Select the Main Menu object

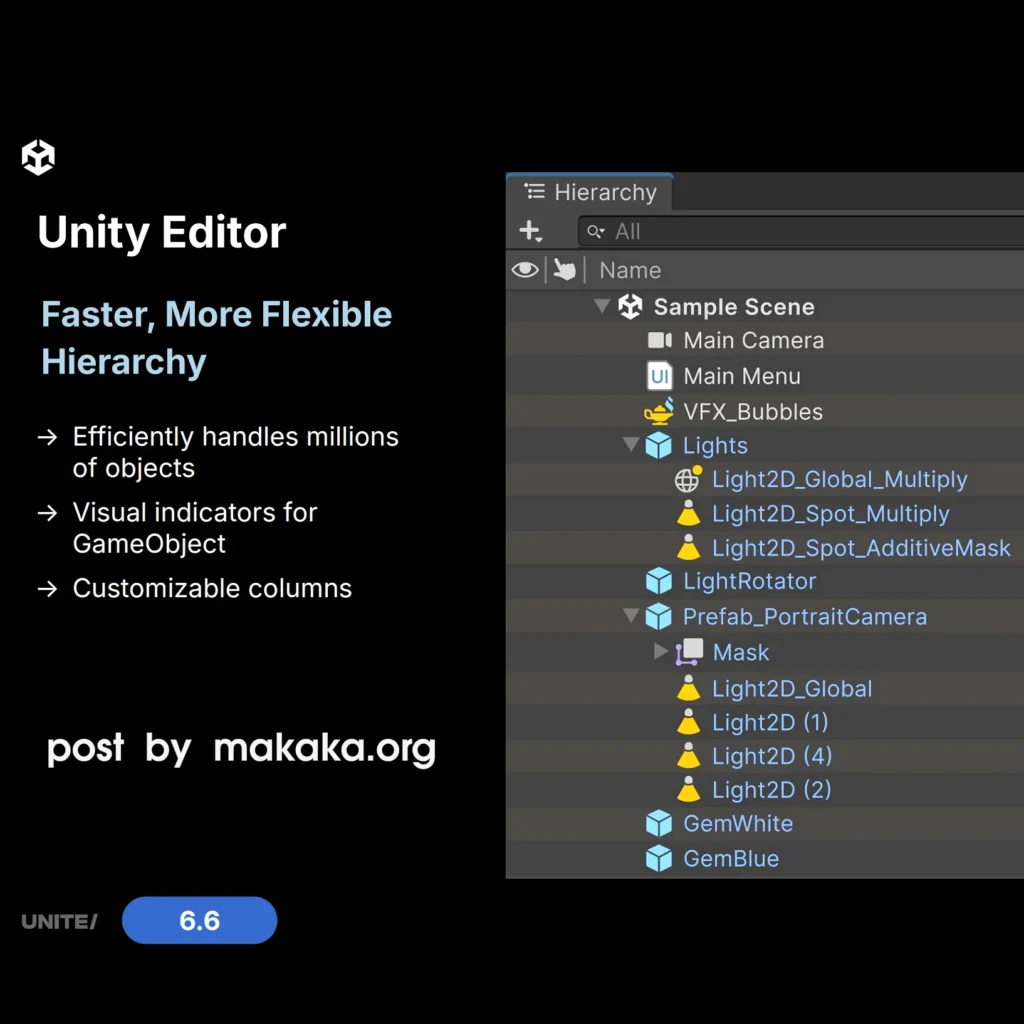click(x=742, y=376)
